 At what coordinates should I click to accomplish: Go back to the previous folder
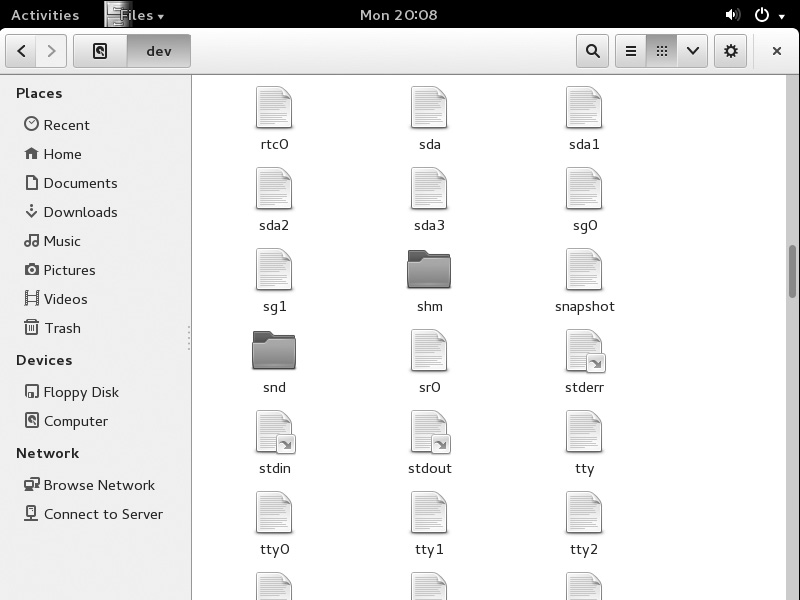(x=21, y=51)
